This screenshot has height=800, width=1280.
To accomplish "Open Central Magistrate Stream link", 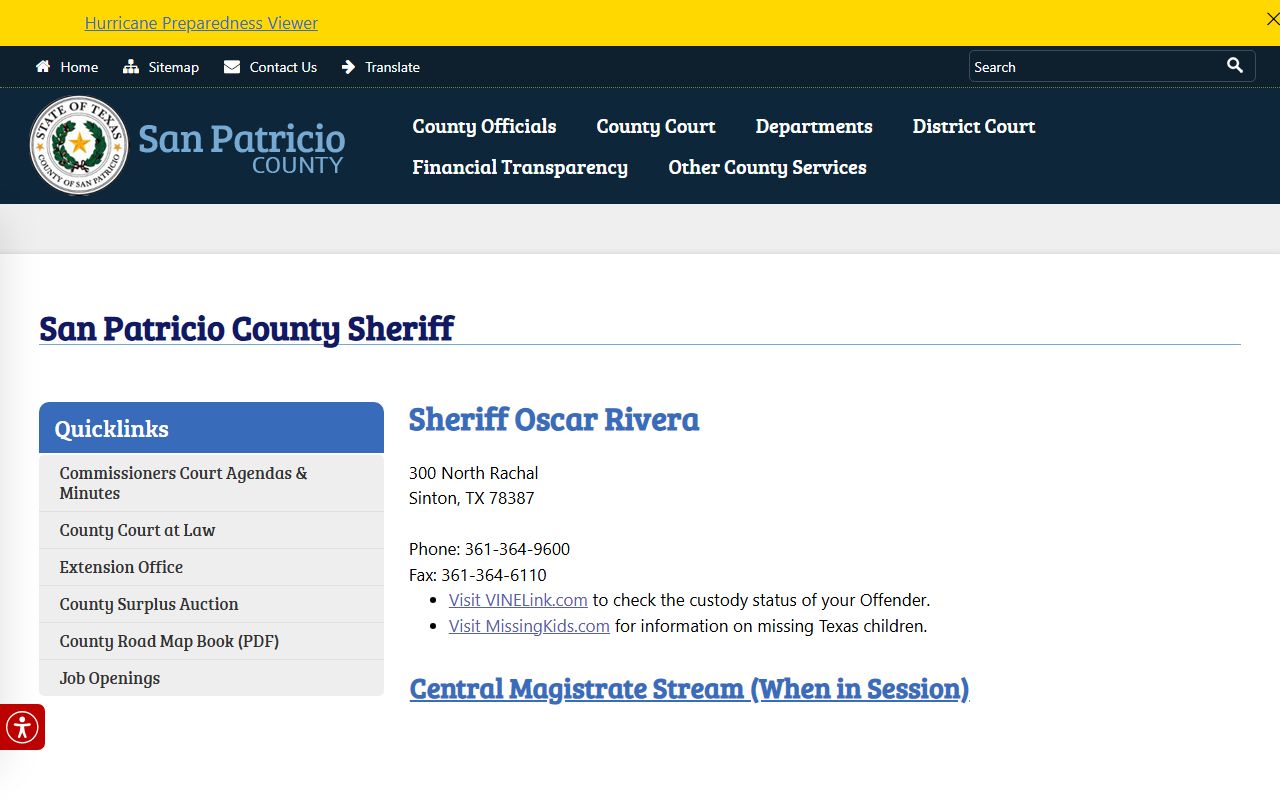I will pos(689,689).
